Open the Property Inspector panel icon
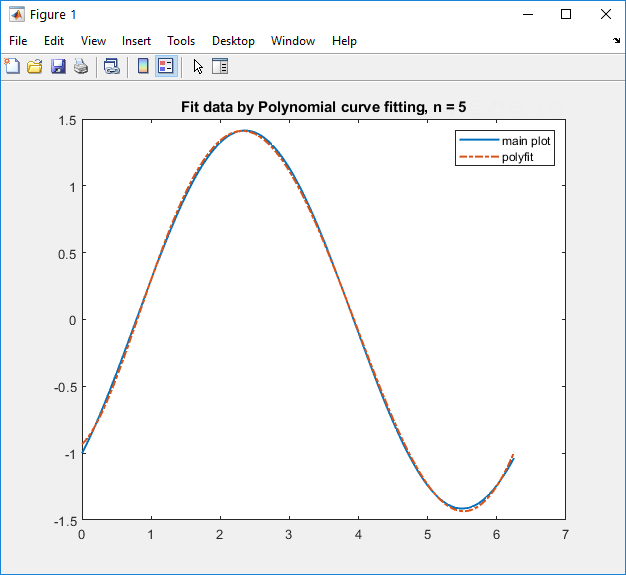The image size is (626, 575). (x=220, y=67)
